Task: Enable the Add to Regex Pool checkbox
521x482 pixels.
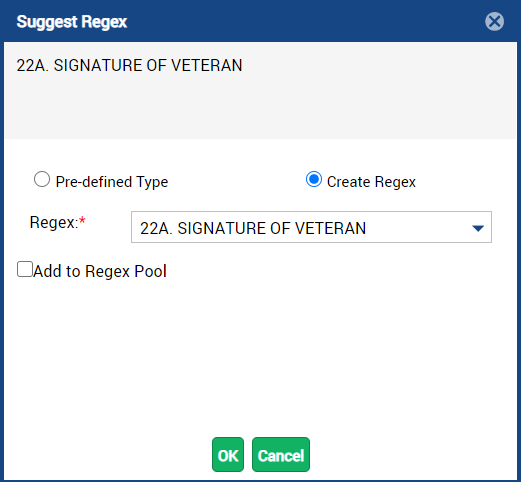Action: pyautogui.click(x=25, y=269)
